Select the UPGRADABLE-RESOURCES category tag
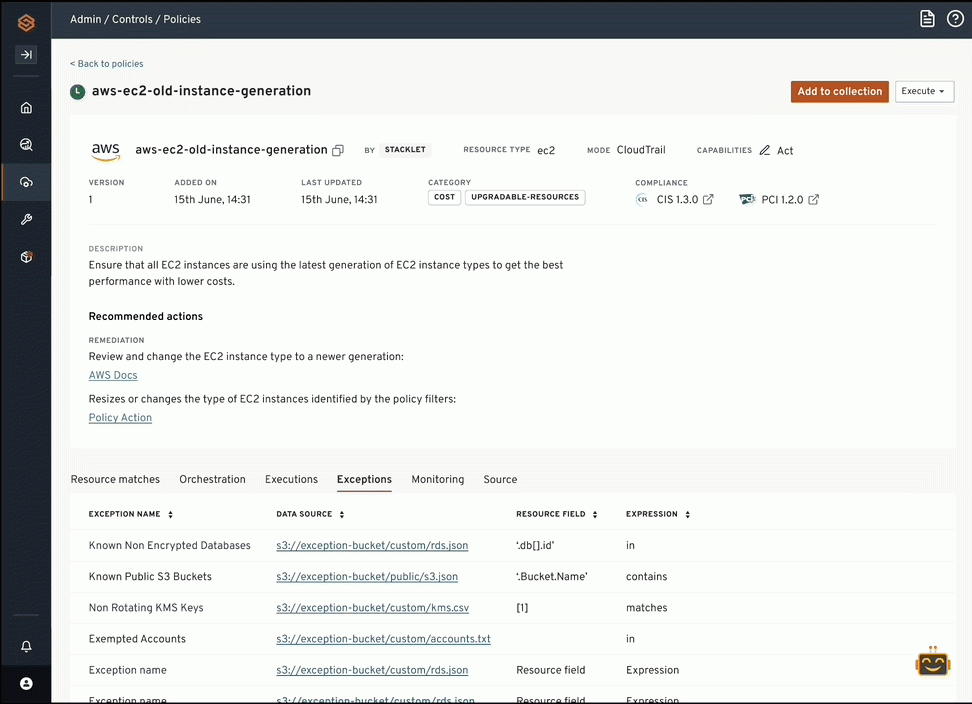The height and width of the screenshot is (704, 972). pos(525,198)
